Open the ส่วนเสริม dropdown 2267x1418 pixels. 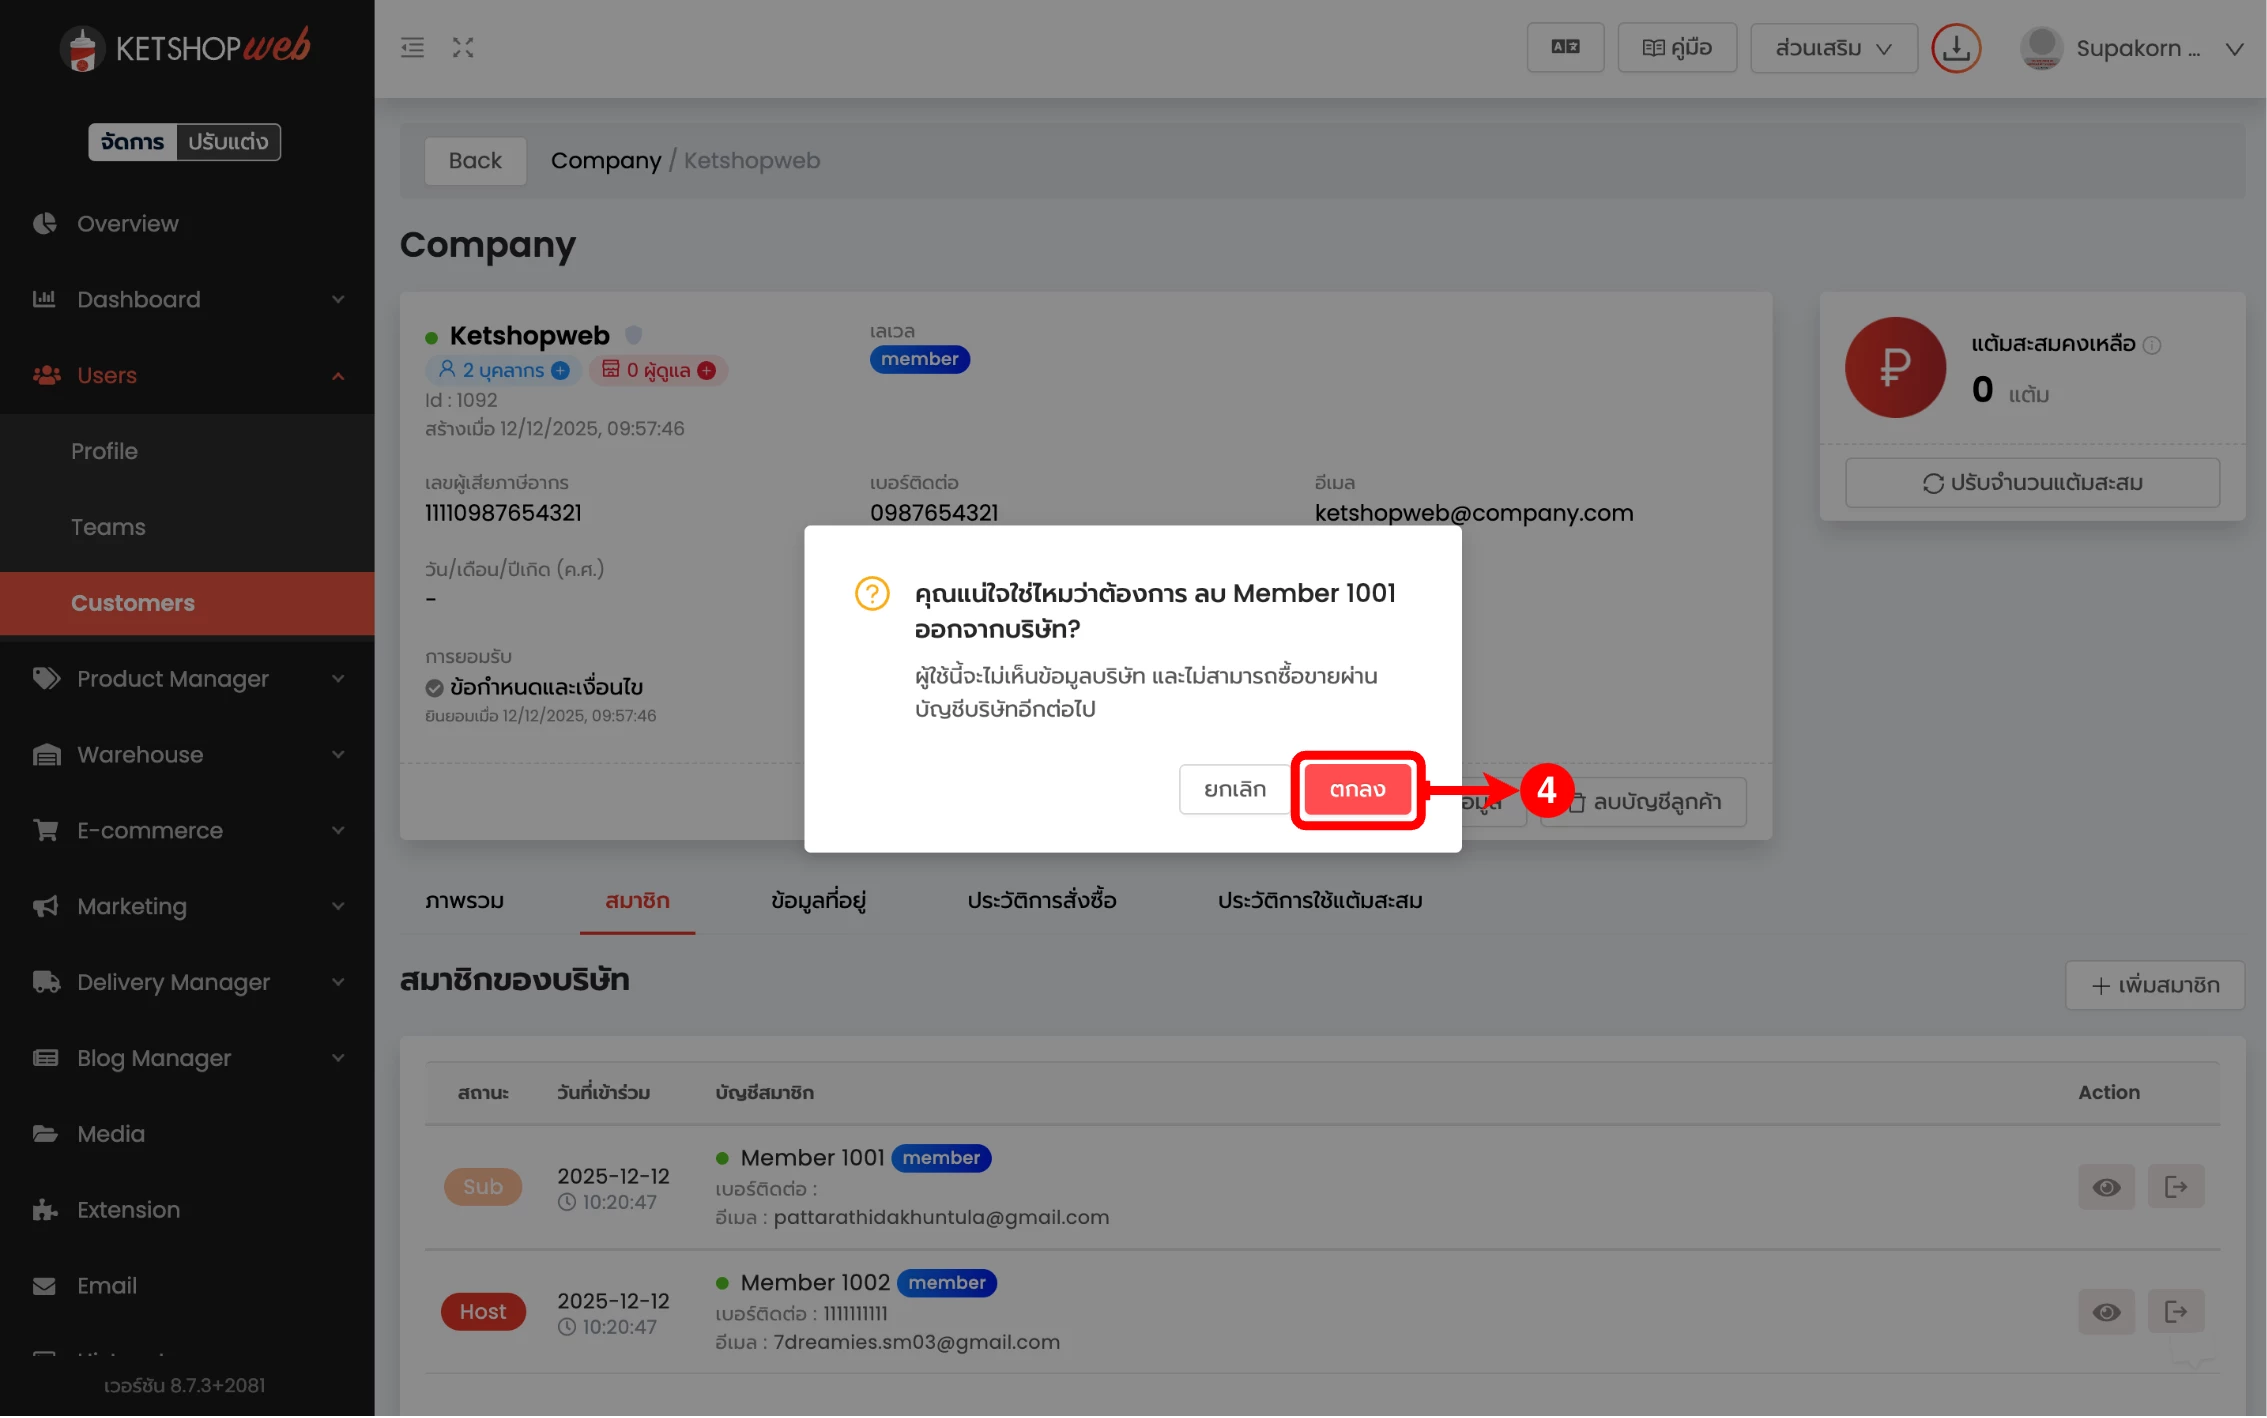point(1833,48)
